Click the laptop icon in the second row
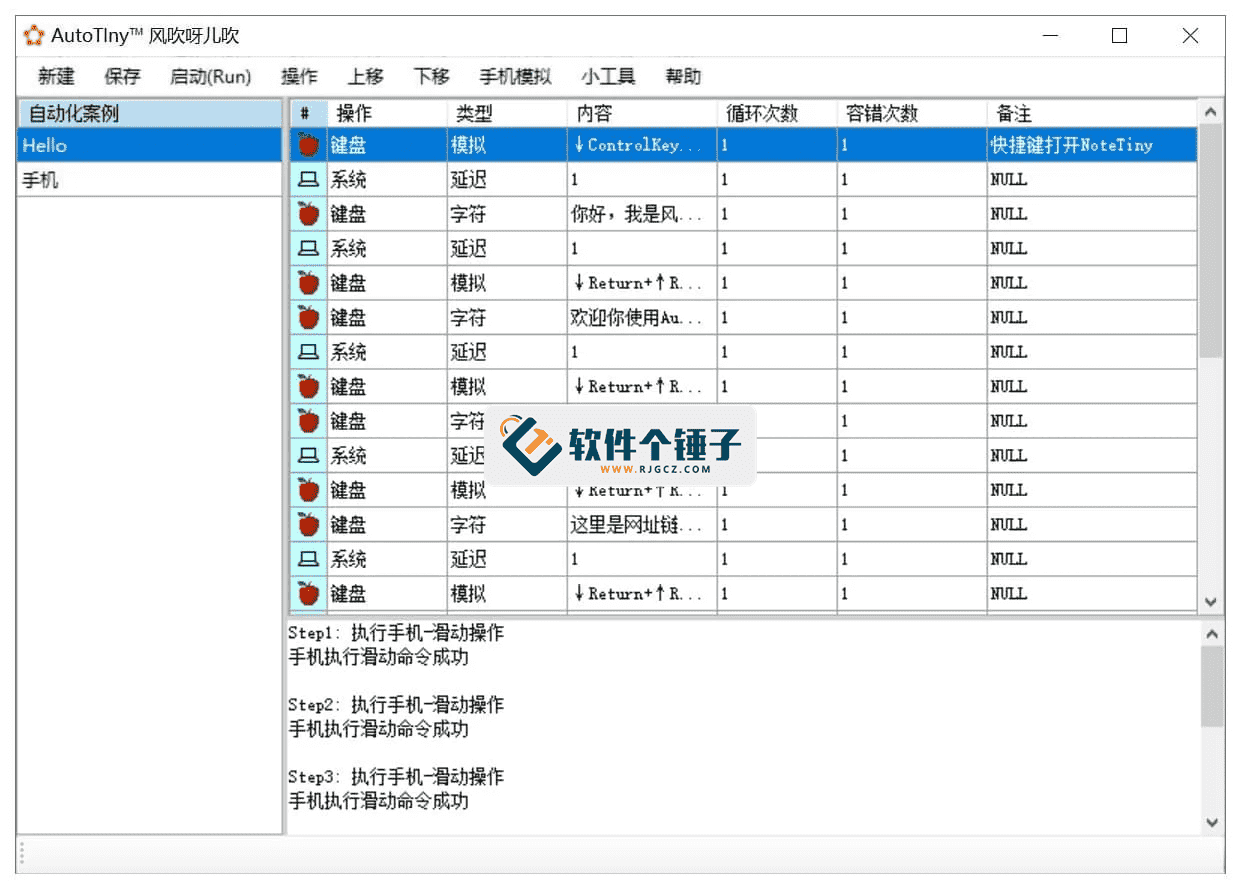Viewport: 1242px width, 891px height. [x=308, y=180]
